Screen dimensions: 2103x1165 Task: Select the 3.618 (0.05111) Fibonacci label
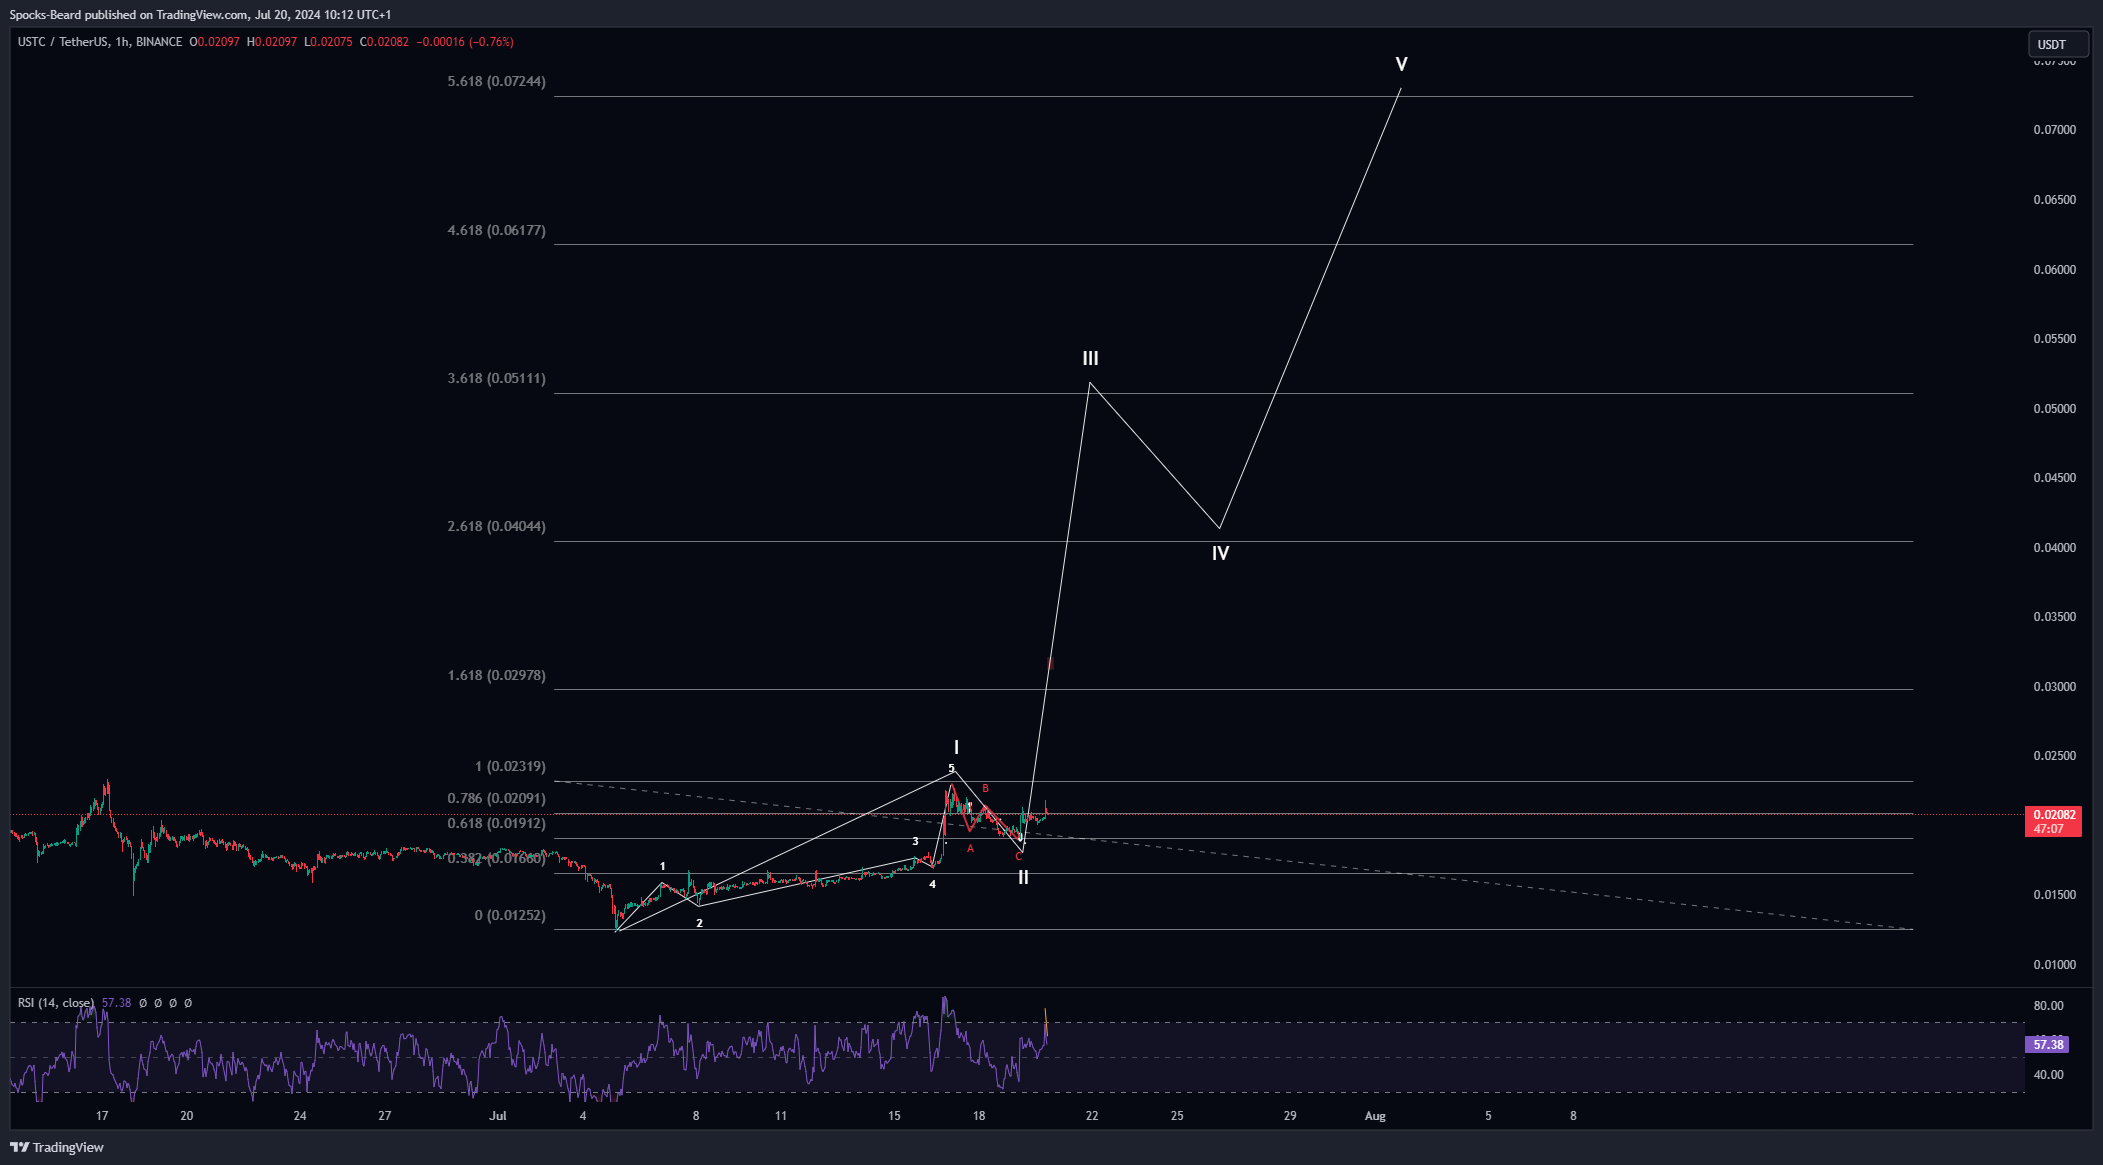coord(497,378)
